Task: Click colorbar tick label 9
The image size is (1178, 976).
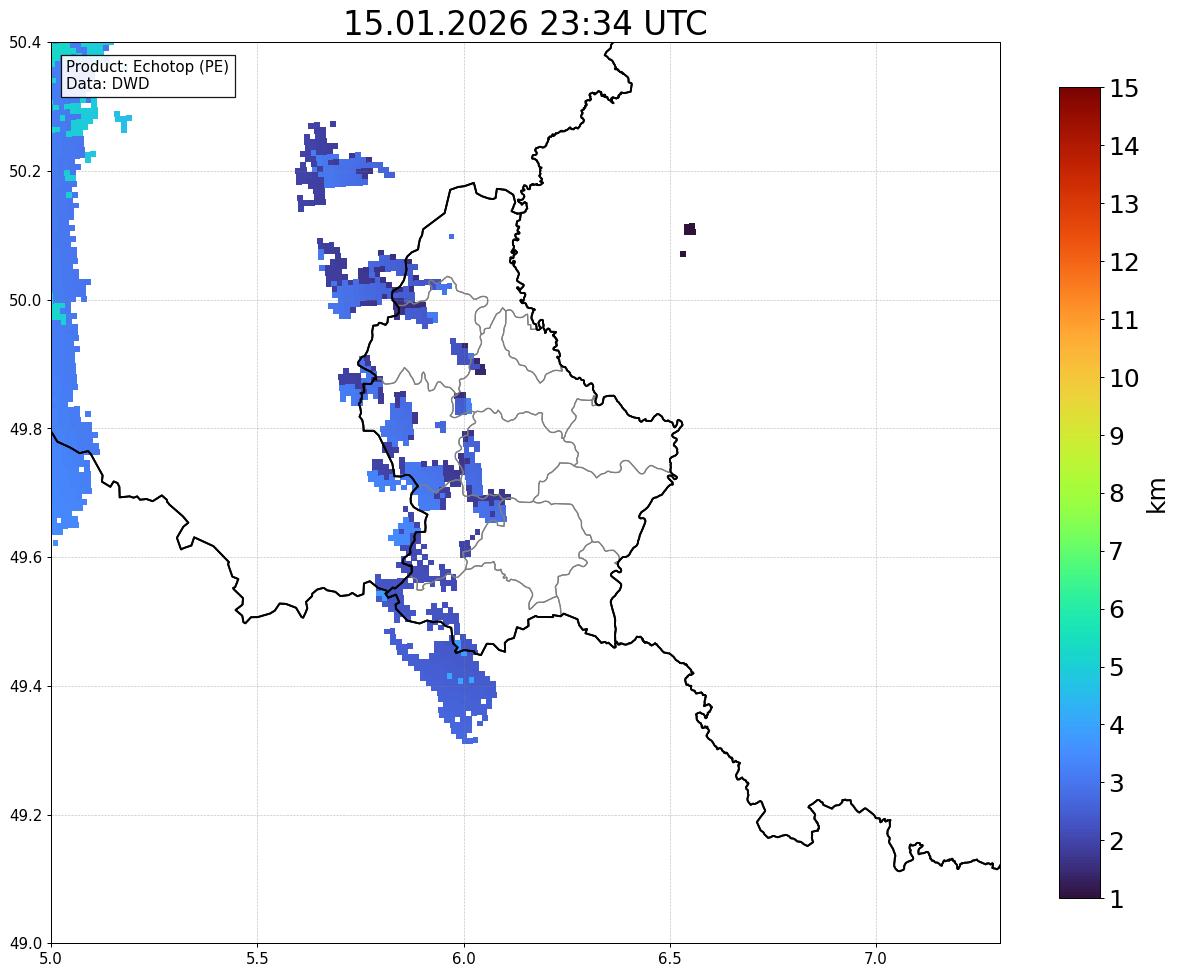Action: [x=1117, y=436]
